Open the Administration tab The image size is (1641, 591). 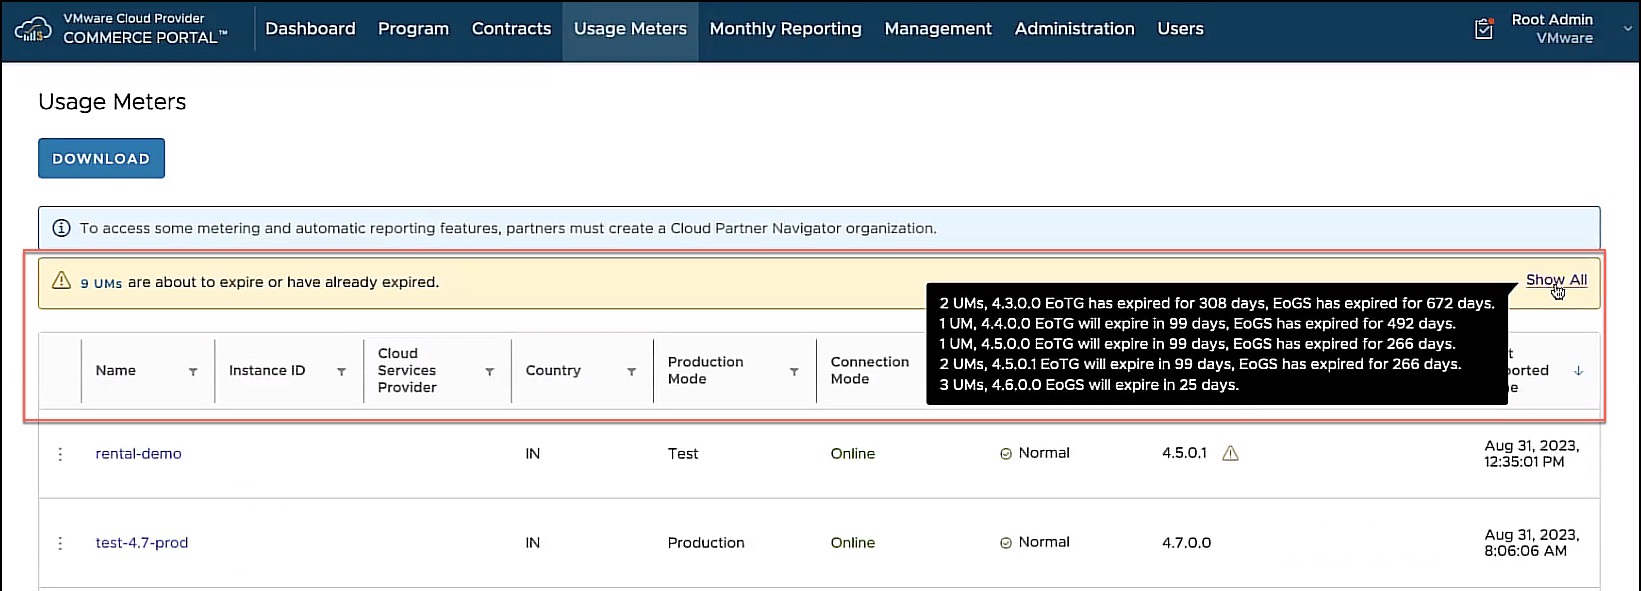tap(1074, 29)
